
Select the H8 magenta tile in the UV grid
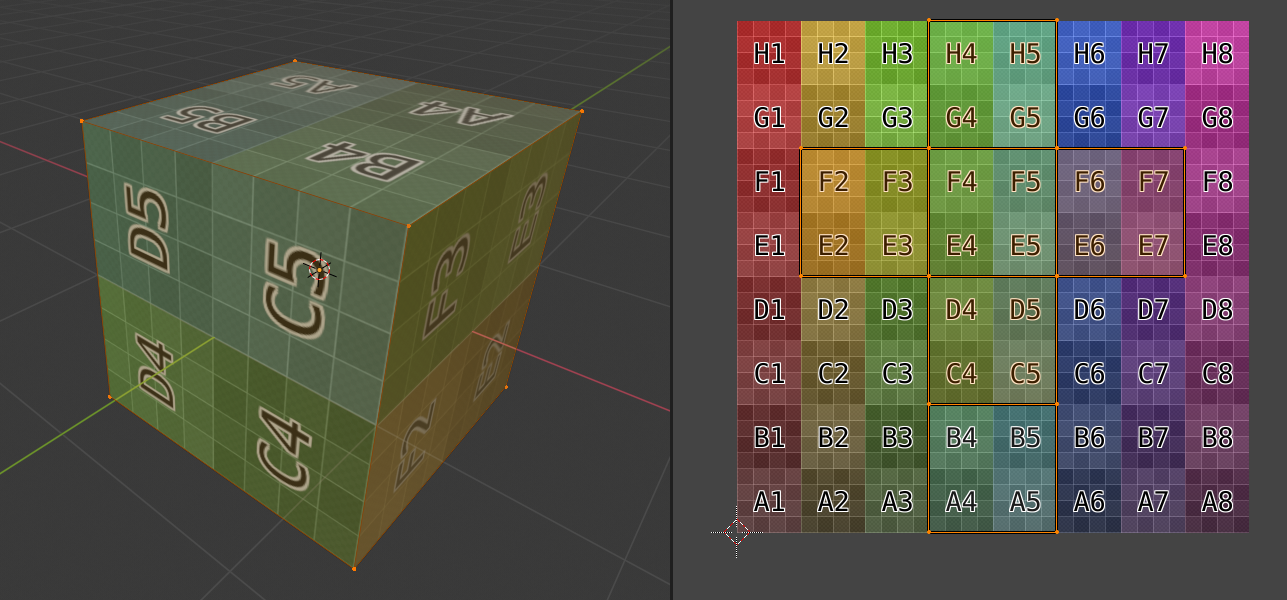click(x=1217, y=54)
